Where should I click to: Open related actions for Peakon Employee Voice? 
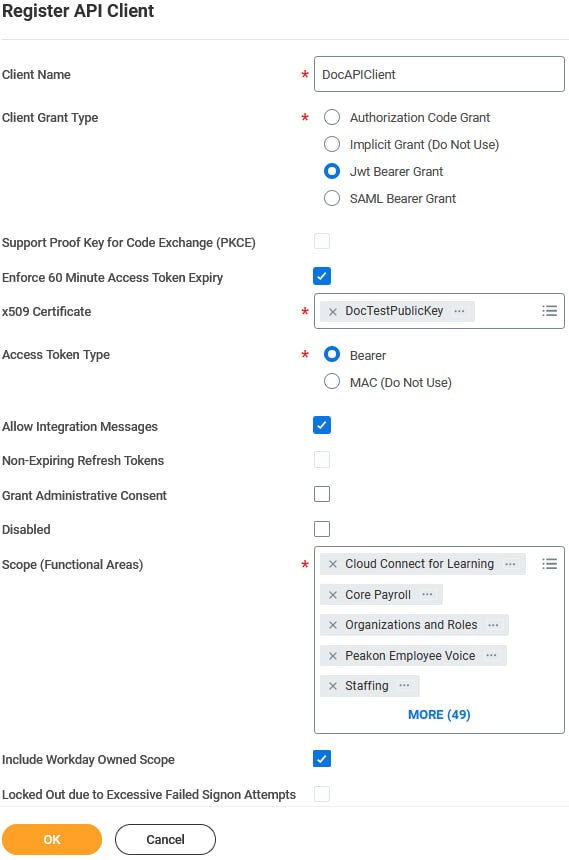point(491,655)
